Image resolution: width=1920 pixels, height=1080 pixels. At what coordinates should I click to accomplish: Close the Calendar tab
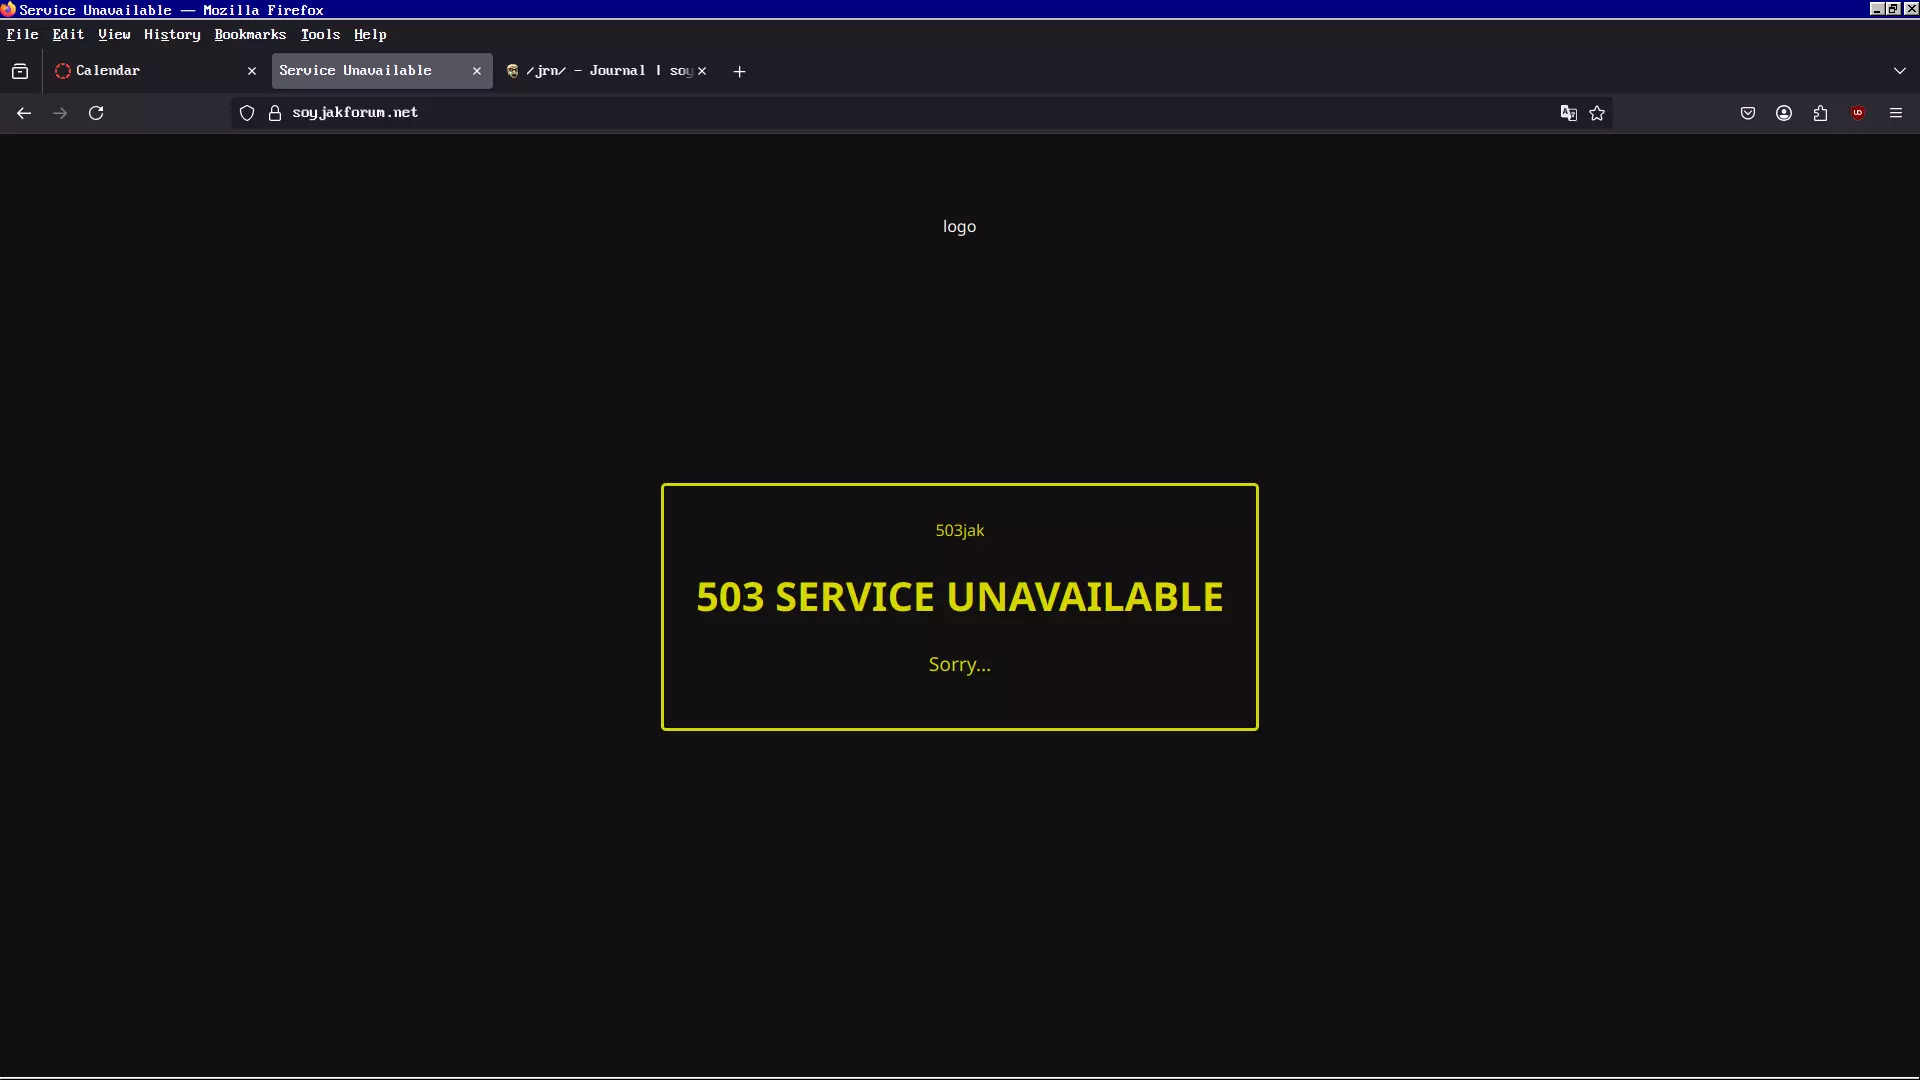point(252,71)
